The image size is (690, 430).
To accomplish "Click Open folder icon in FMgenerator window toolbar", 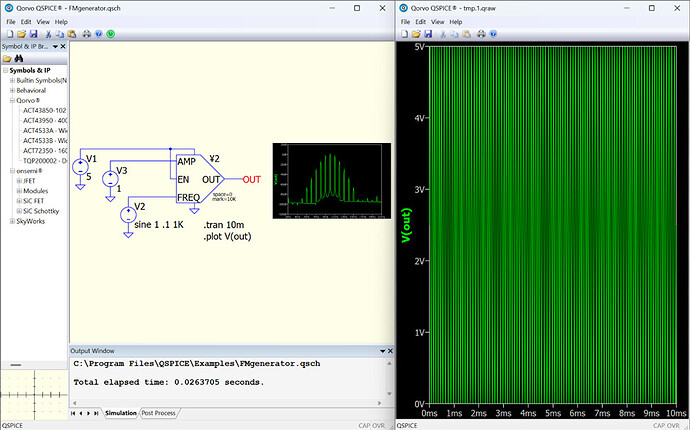I will tap(22, 34).
